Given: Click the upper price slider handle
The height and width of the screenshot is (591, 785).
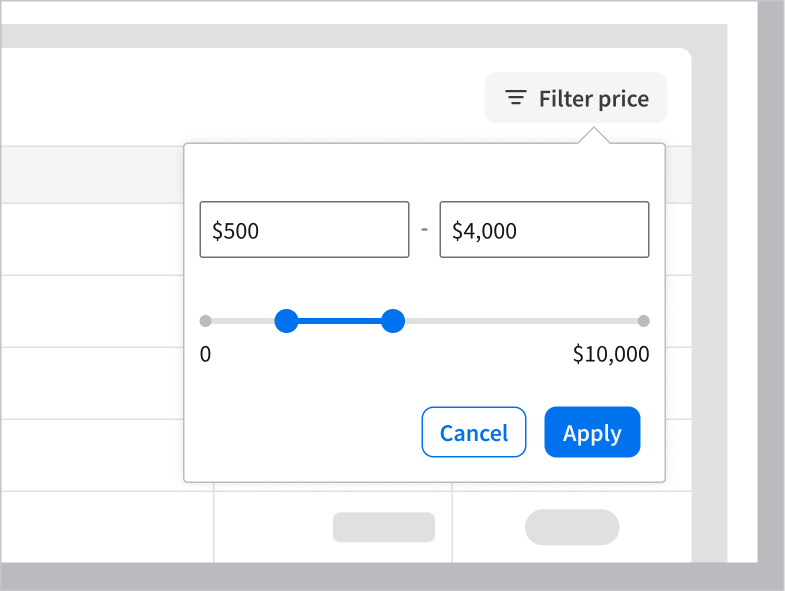Looking at the screenshot, I should pyautogui.click(x=393, y=321).
